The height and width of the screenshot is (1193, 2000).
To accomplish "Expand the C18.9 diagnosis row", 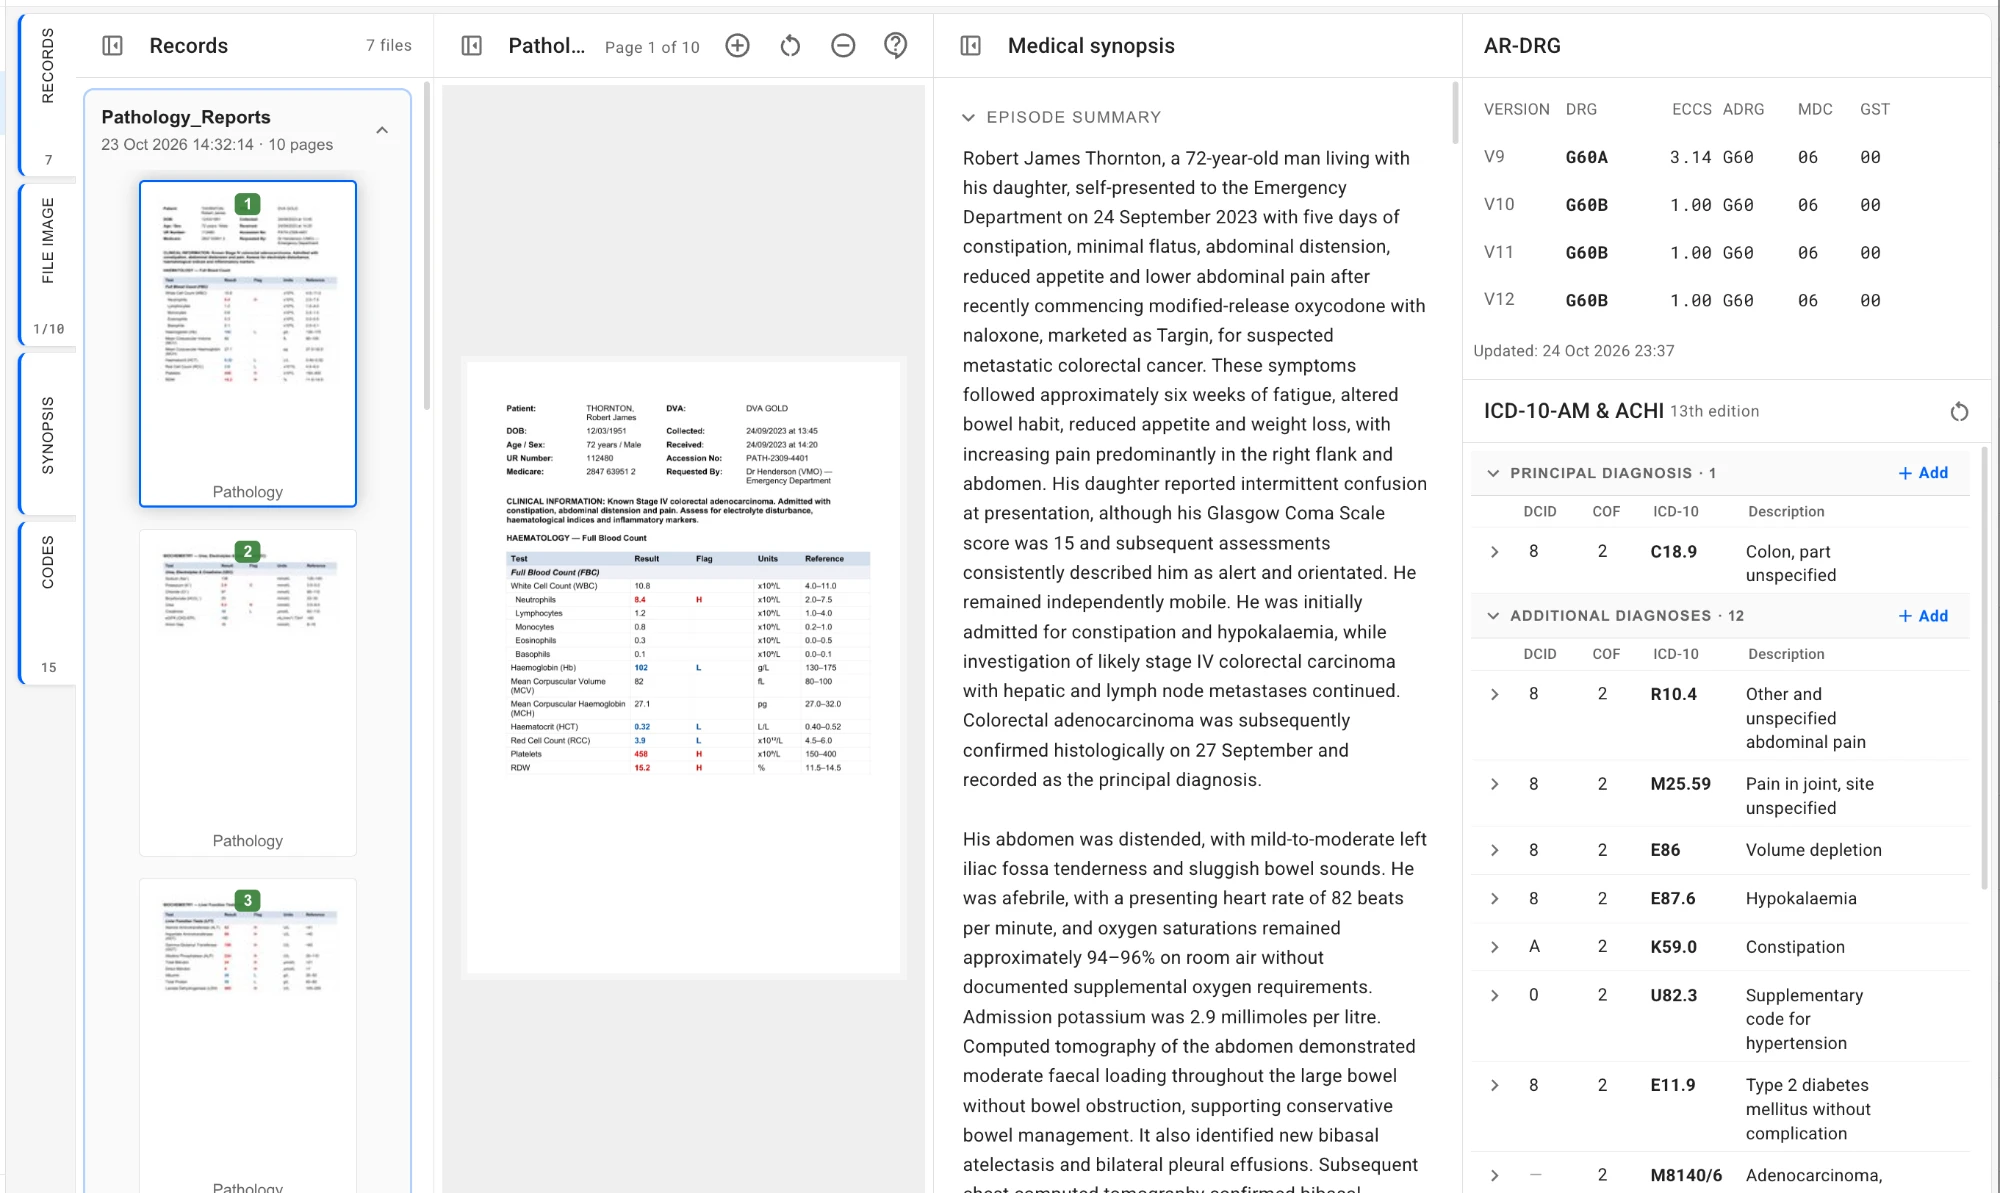I will 1495,552.
